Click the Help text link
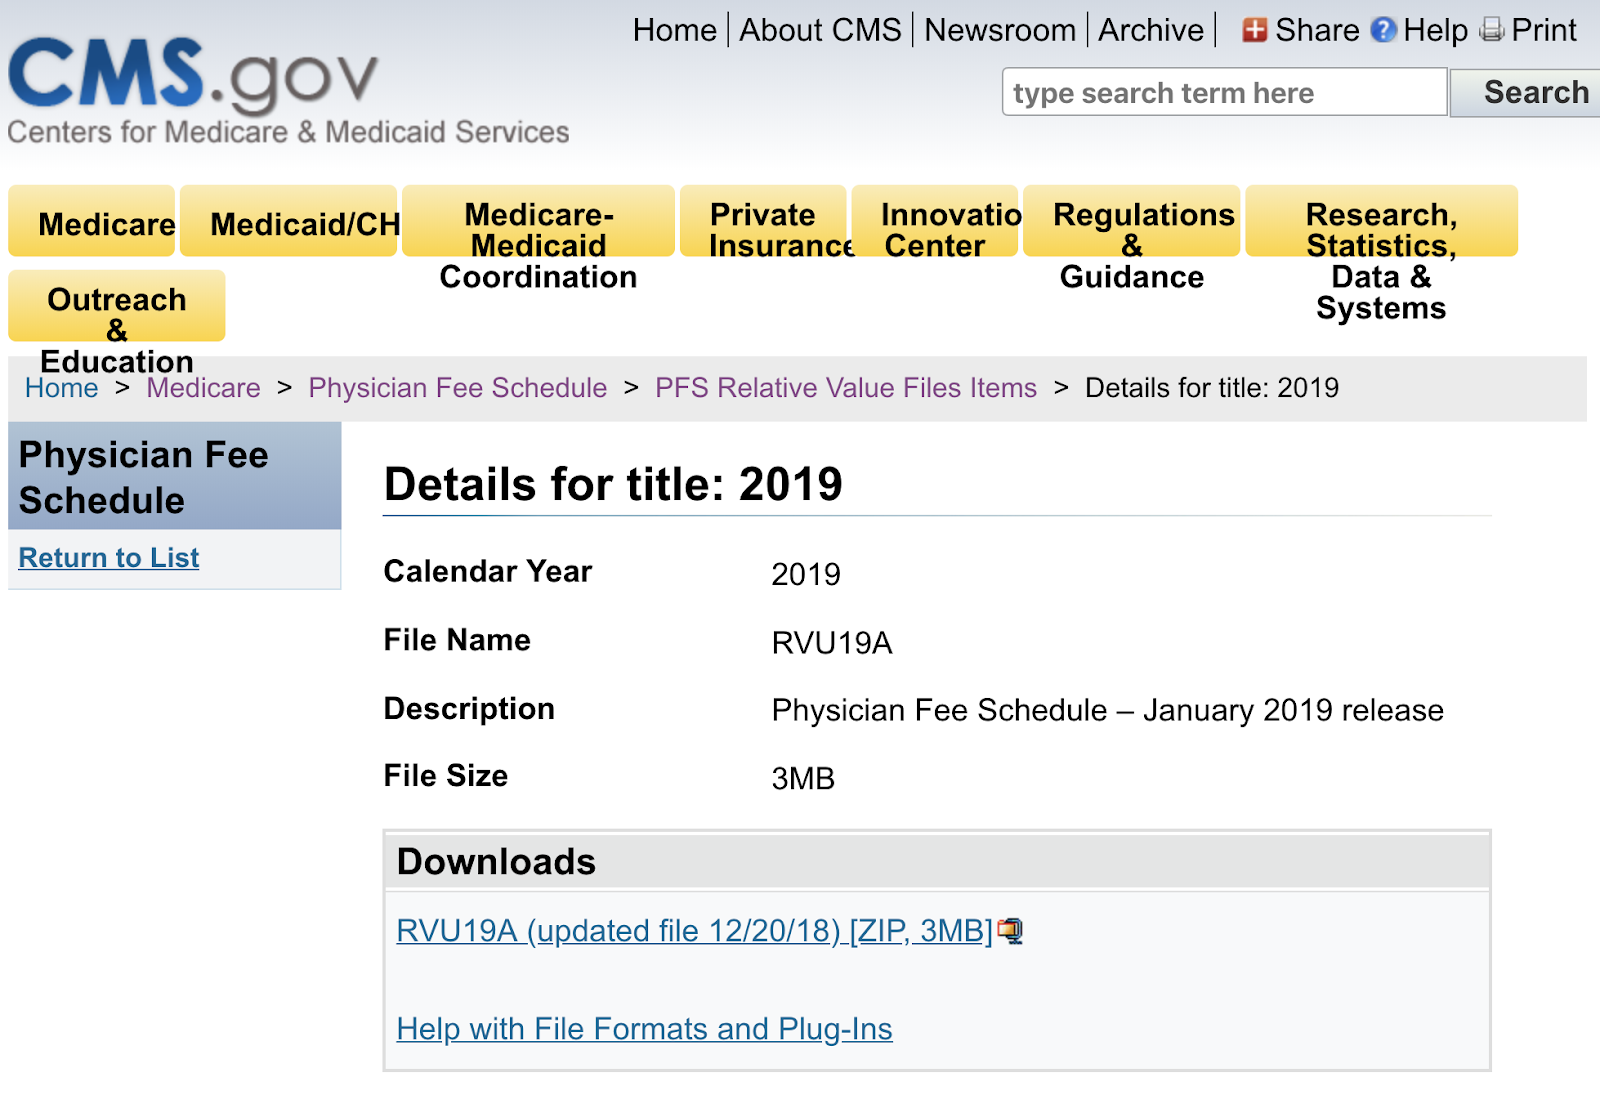Image resolution: width=1600 pixels, height=1095 pixels. (x=1435, y=30)
